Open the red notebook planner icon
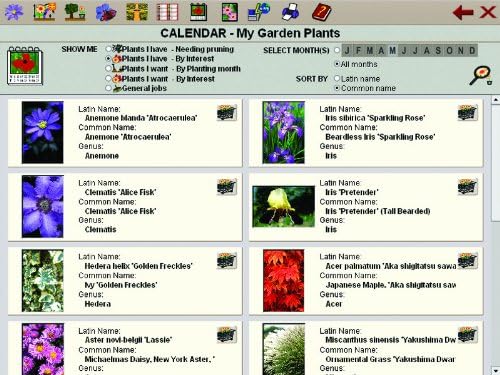 pyautogui.click(x=168, y=12)
